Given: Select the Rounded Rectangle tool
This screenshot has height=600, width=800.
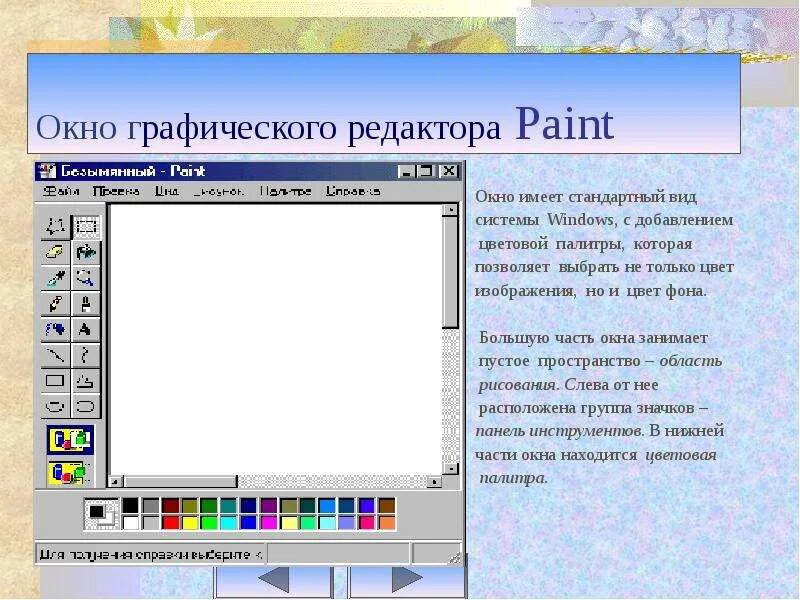Looking at the screenshot, I should pyautogui.click(x=86, y=407).
